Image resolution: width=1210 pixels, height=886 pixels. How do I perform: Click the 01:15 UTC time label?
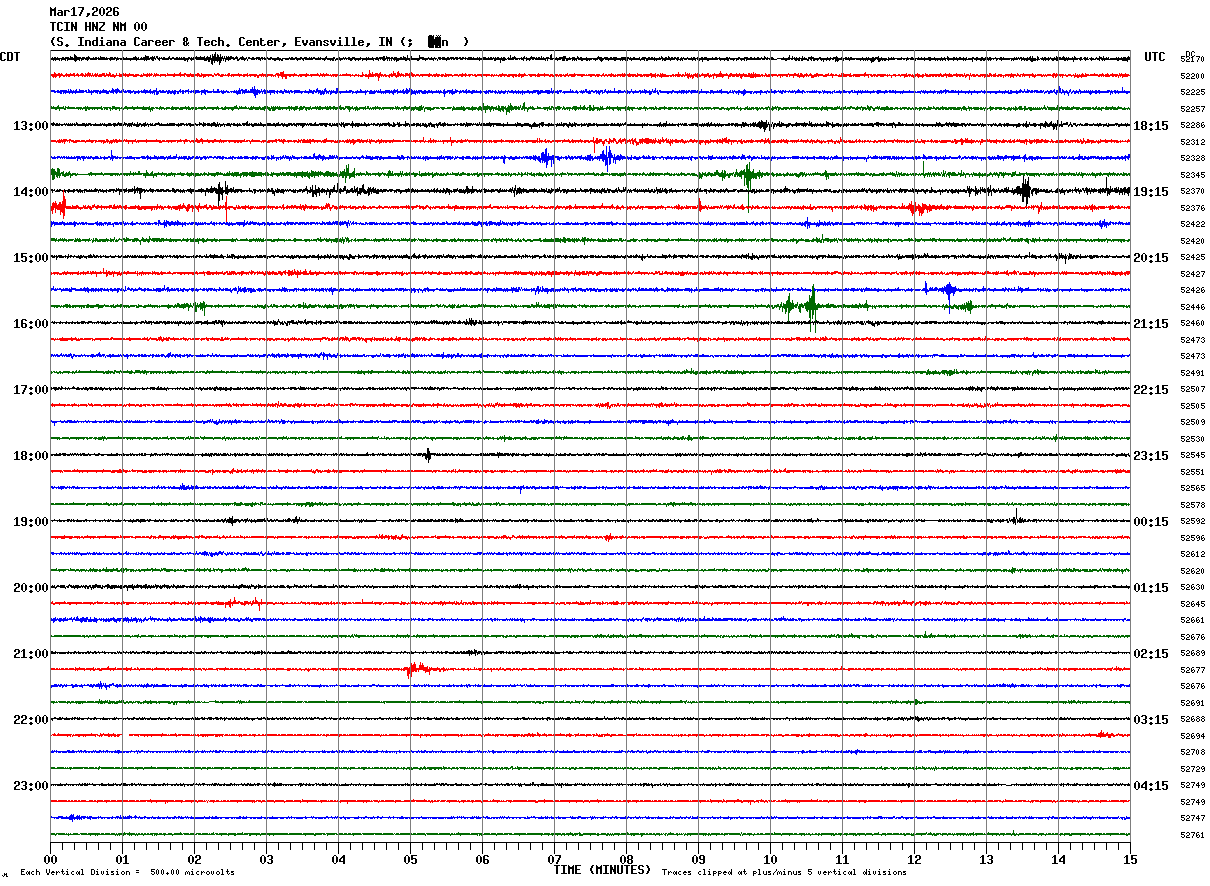point(1151,588)
